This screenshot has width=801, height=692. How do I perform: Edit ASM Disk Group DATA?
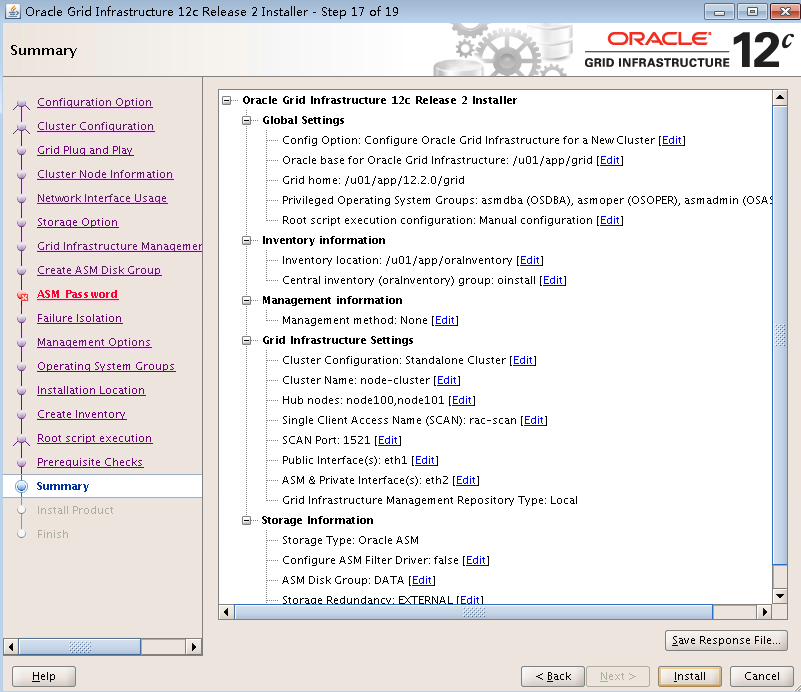click(x=422, y=580)
